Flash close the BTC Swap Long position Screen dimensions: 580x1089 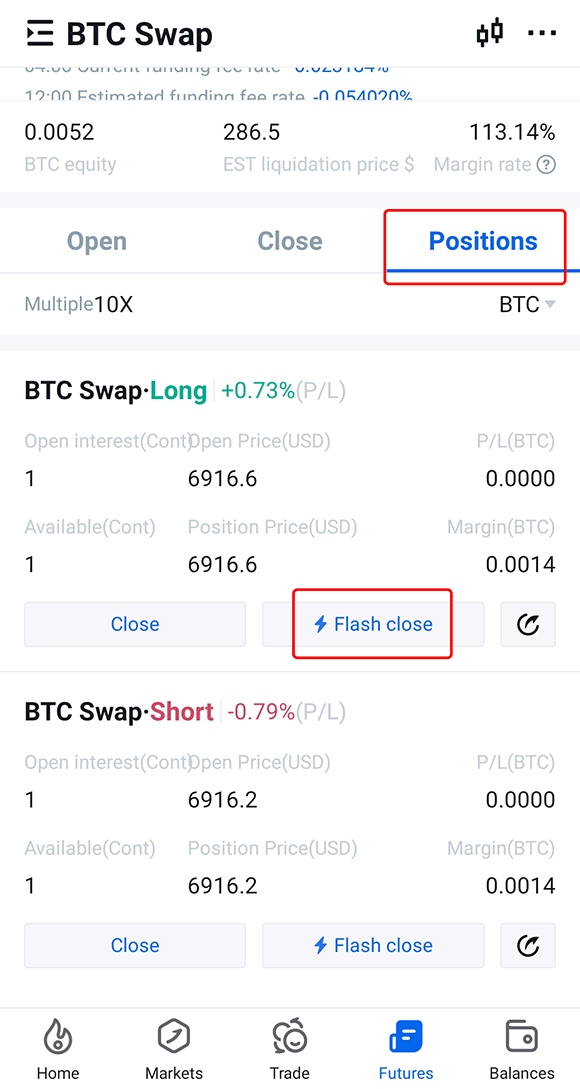(x=373, y=624)
